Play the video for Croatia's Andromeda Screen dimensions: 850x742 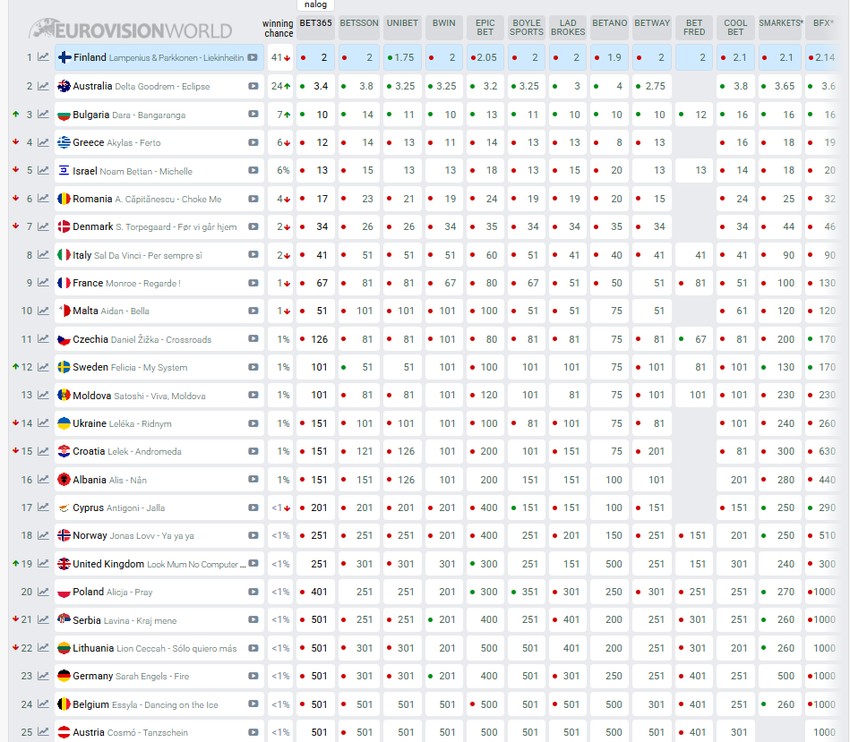[x=253, y=451]
